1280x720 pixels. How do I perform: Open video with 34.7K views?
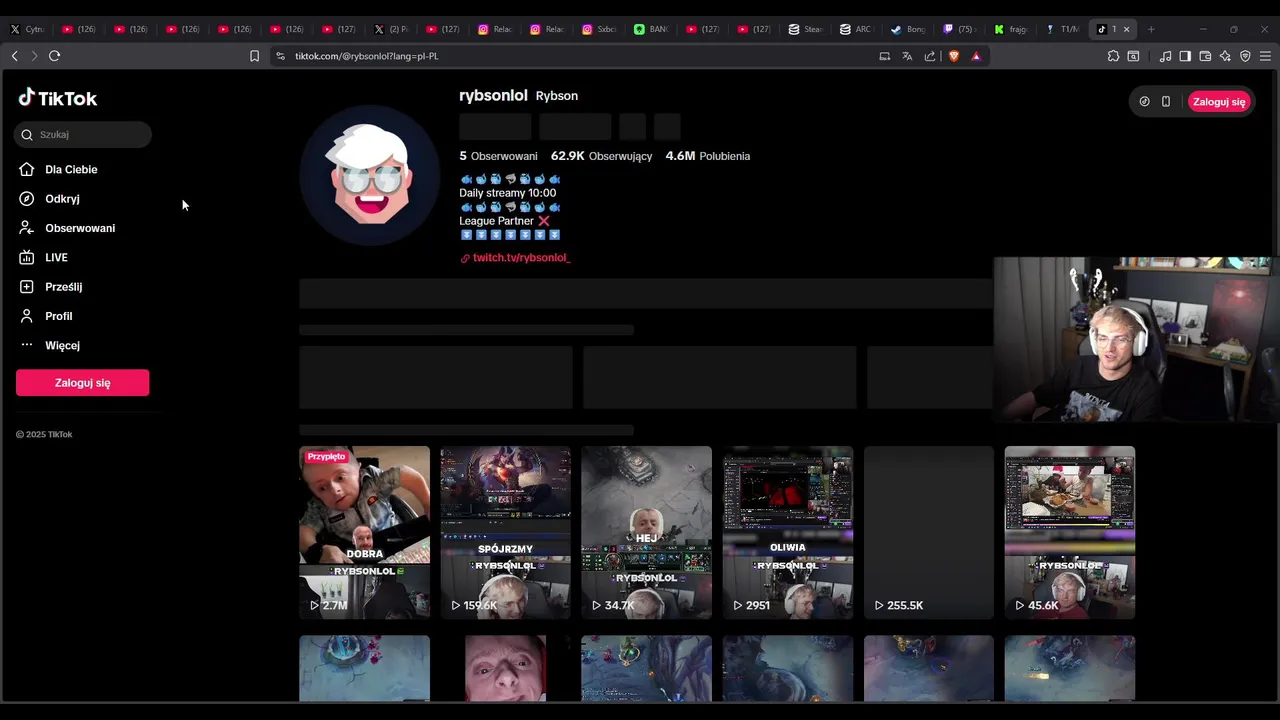(x=646, y=532)
